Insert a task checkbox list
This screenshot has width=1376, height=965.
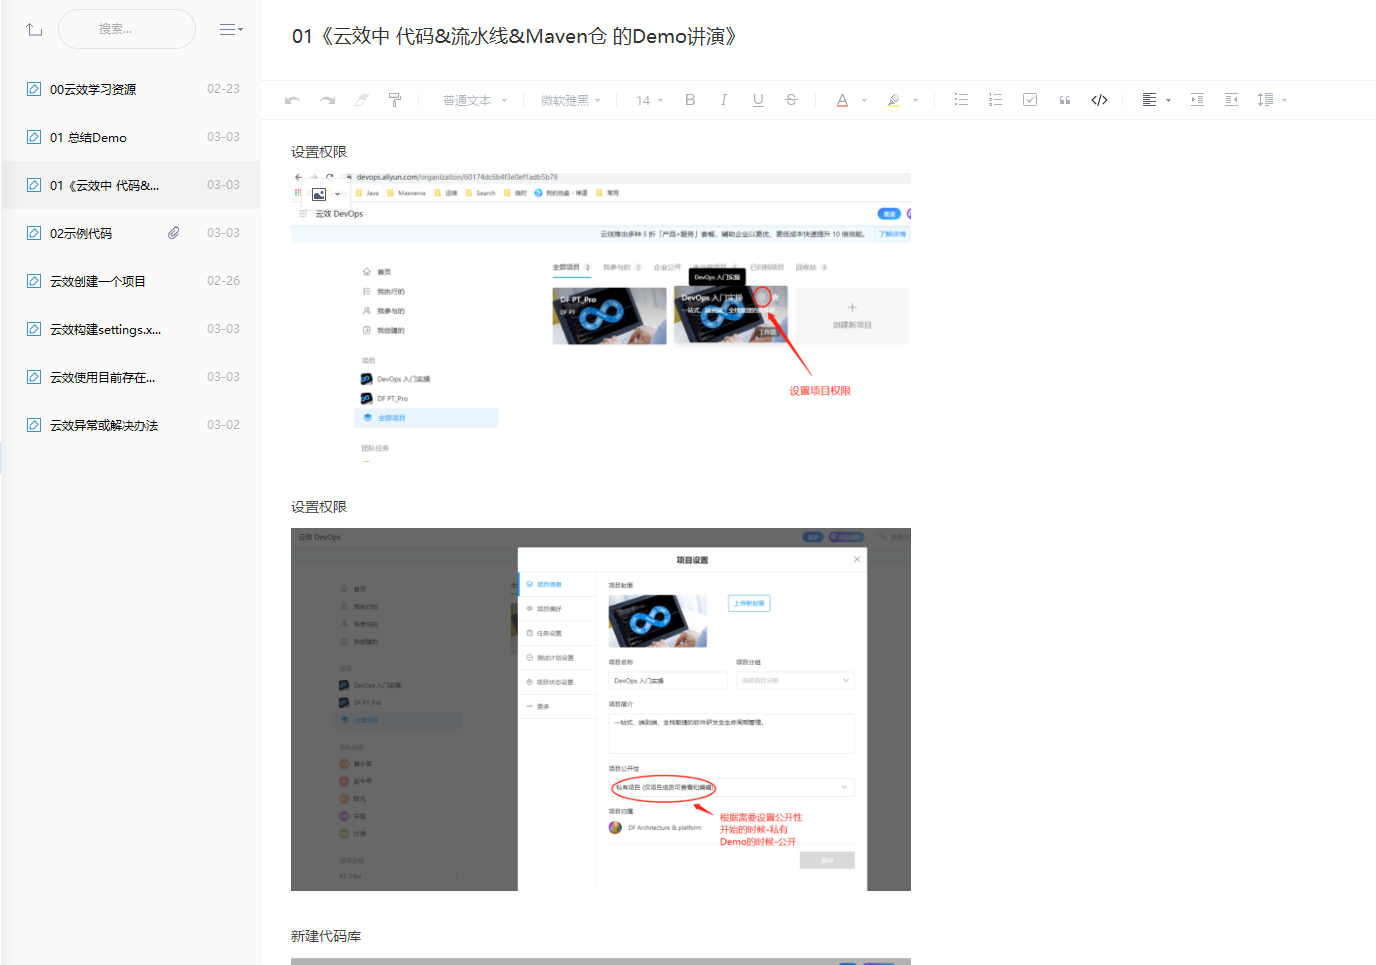coord(1030,100)
